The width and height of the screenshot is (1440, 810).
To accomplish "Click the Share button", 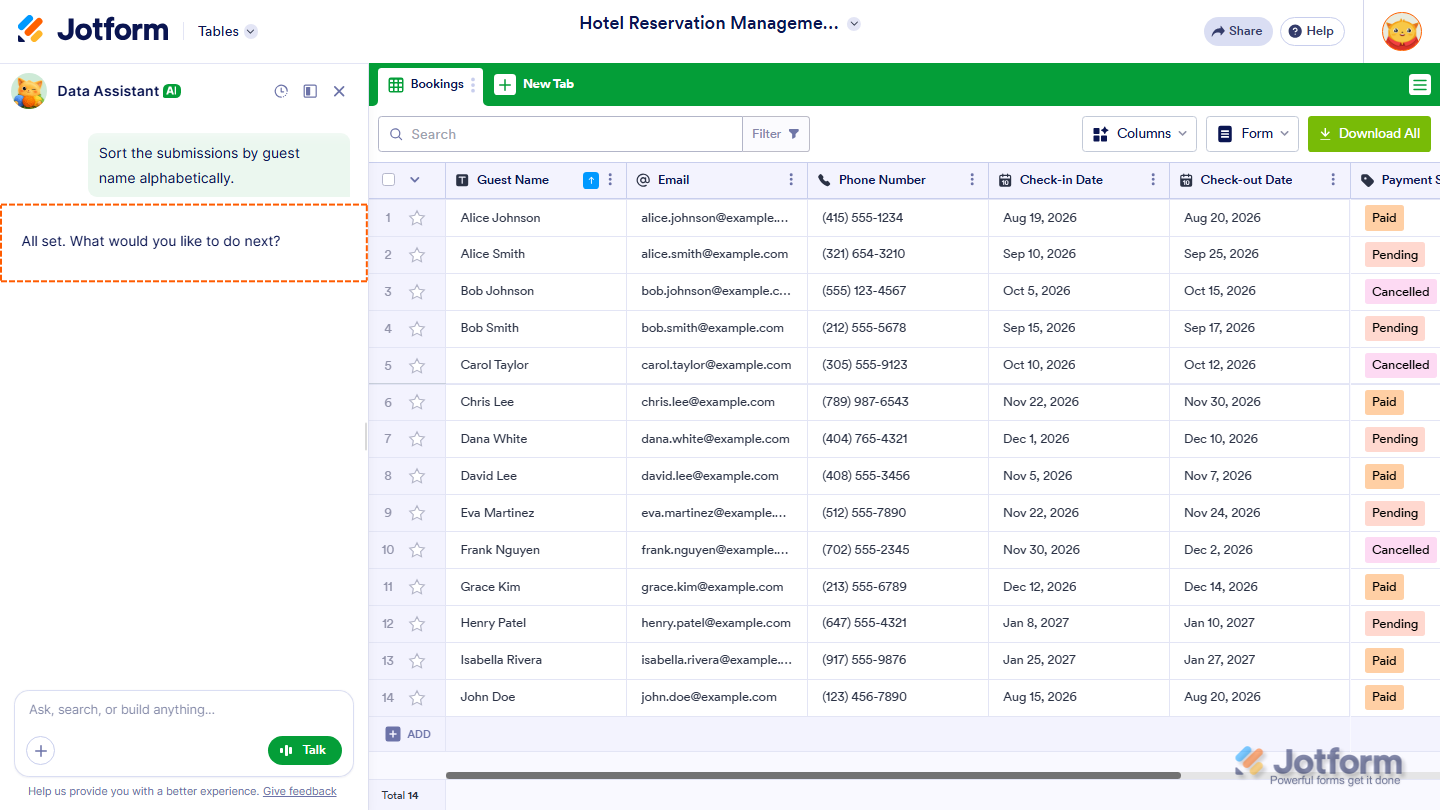I will (1238, 31).
